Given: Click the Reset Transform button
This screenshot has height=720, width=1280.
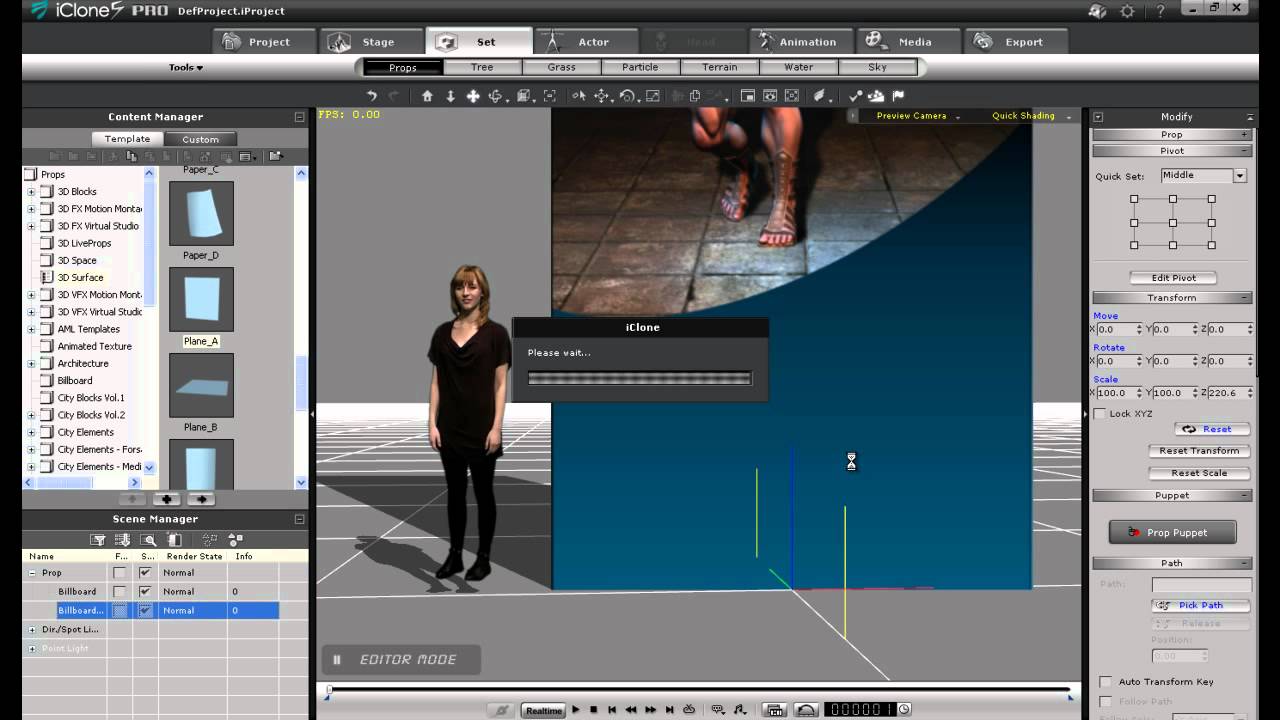Looking at the screenshot, I should click(x=1199, y=451).
